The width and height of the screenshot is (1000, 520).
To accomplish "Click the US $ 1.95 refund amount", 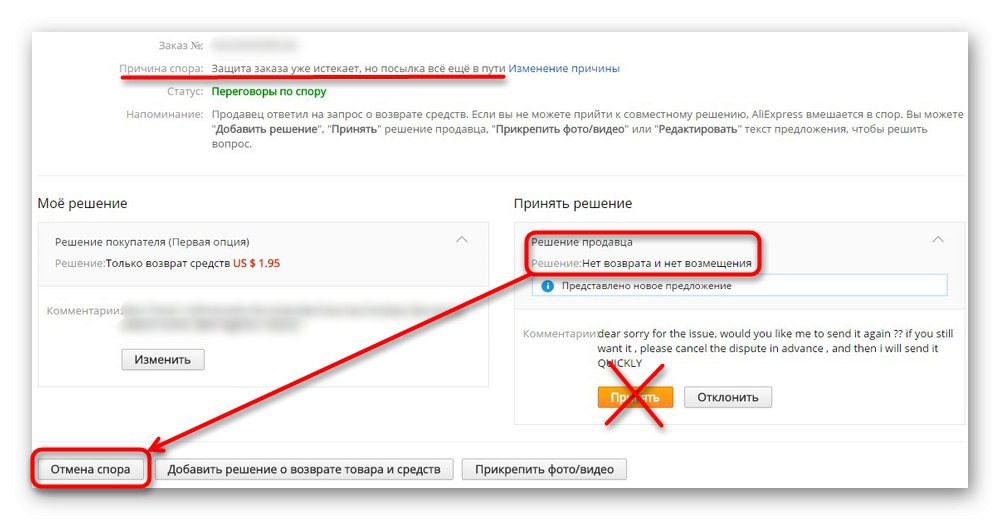I will pyautogui.click(x=256, y=263).
